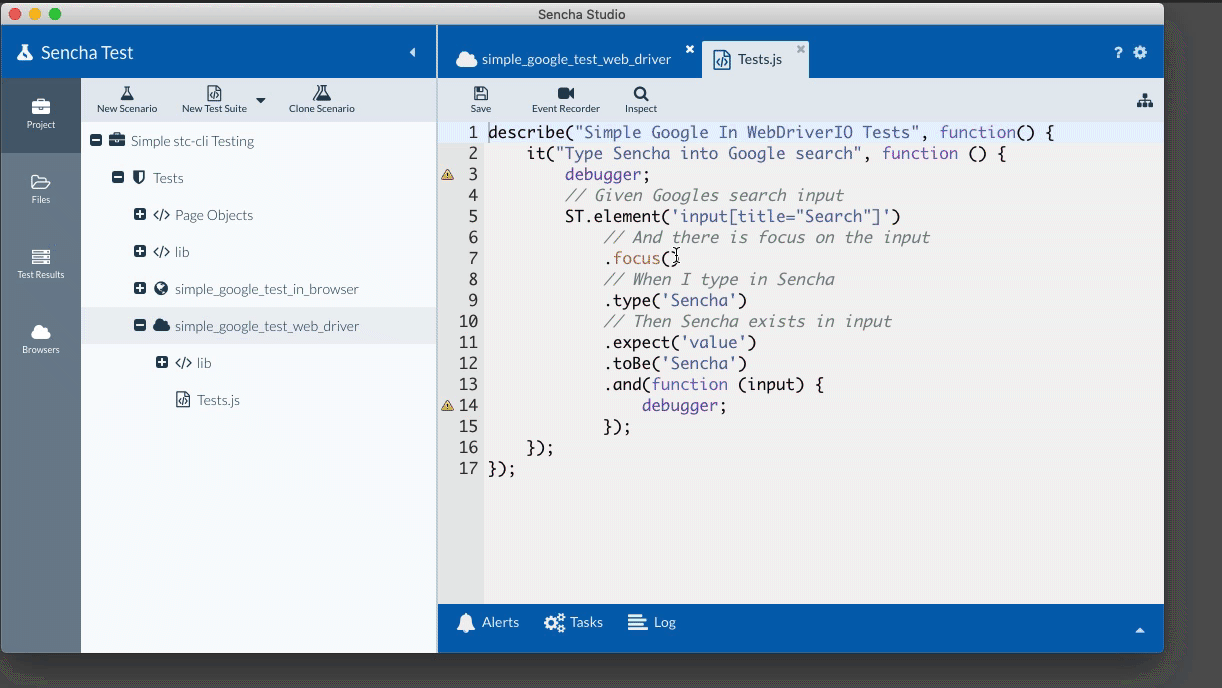Click the ST.element code line
Image resolution: width=1222 pixels, height=688 pixels.
click(x=733, y=216)
